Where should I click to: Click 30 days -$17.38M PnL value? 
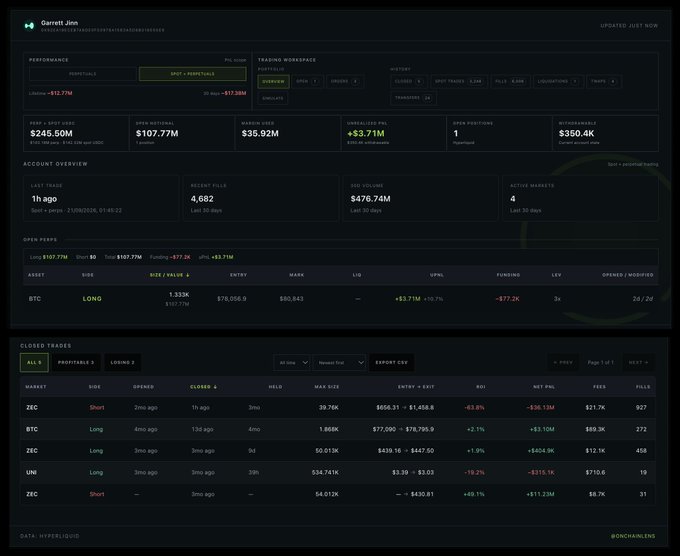click(x=234, y=93)
